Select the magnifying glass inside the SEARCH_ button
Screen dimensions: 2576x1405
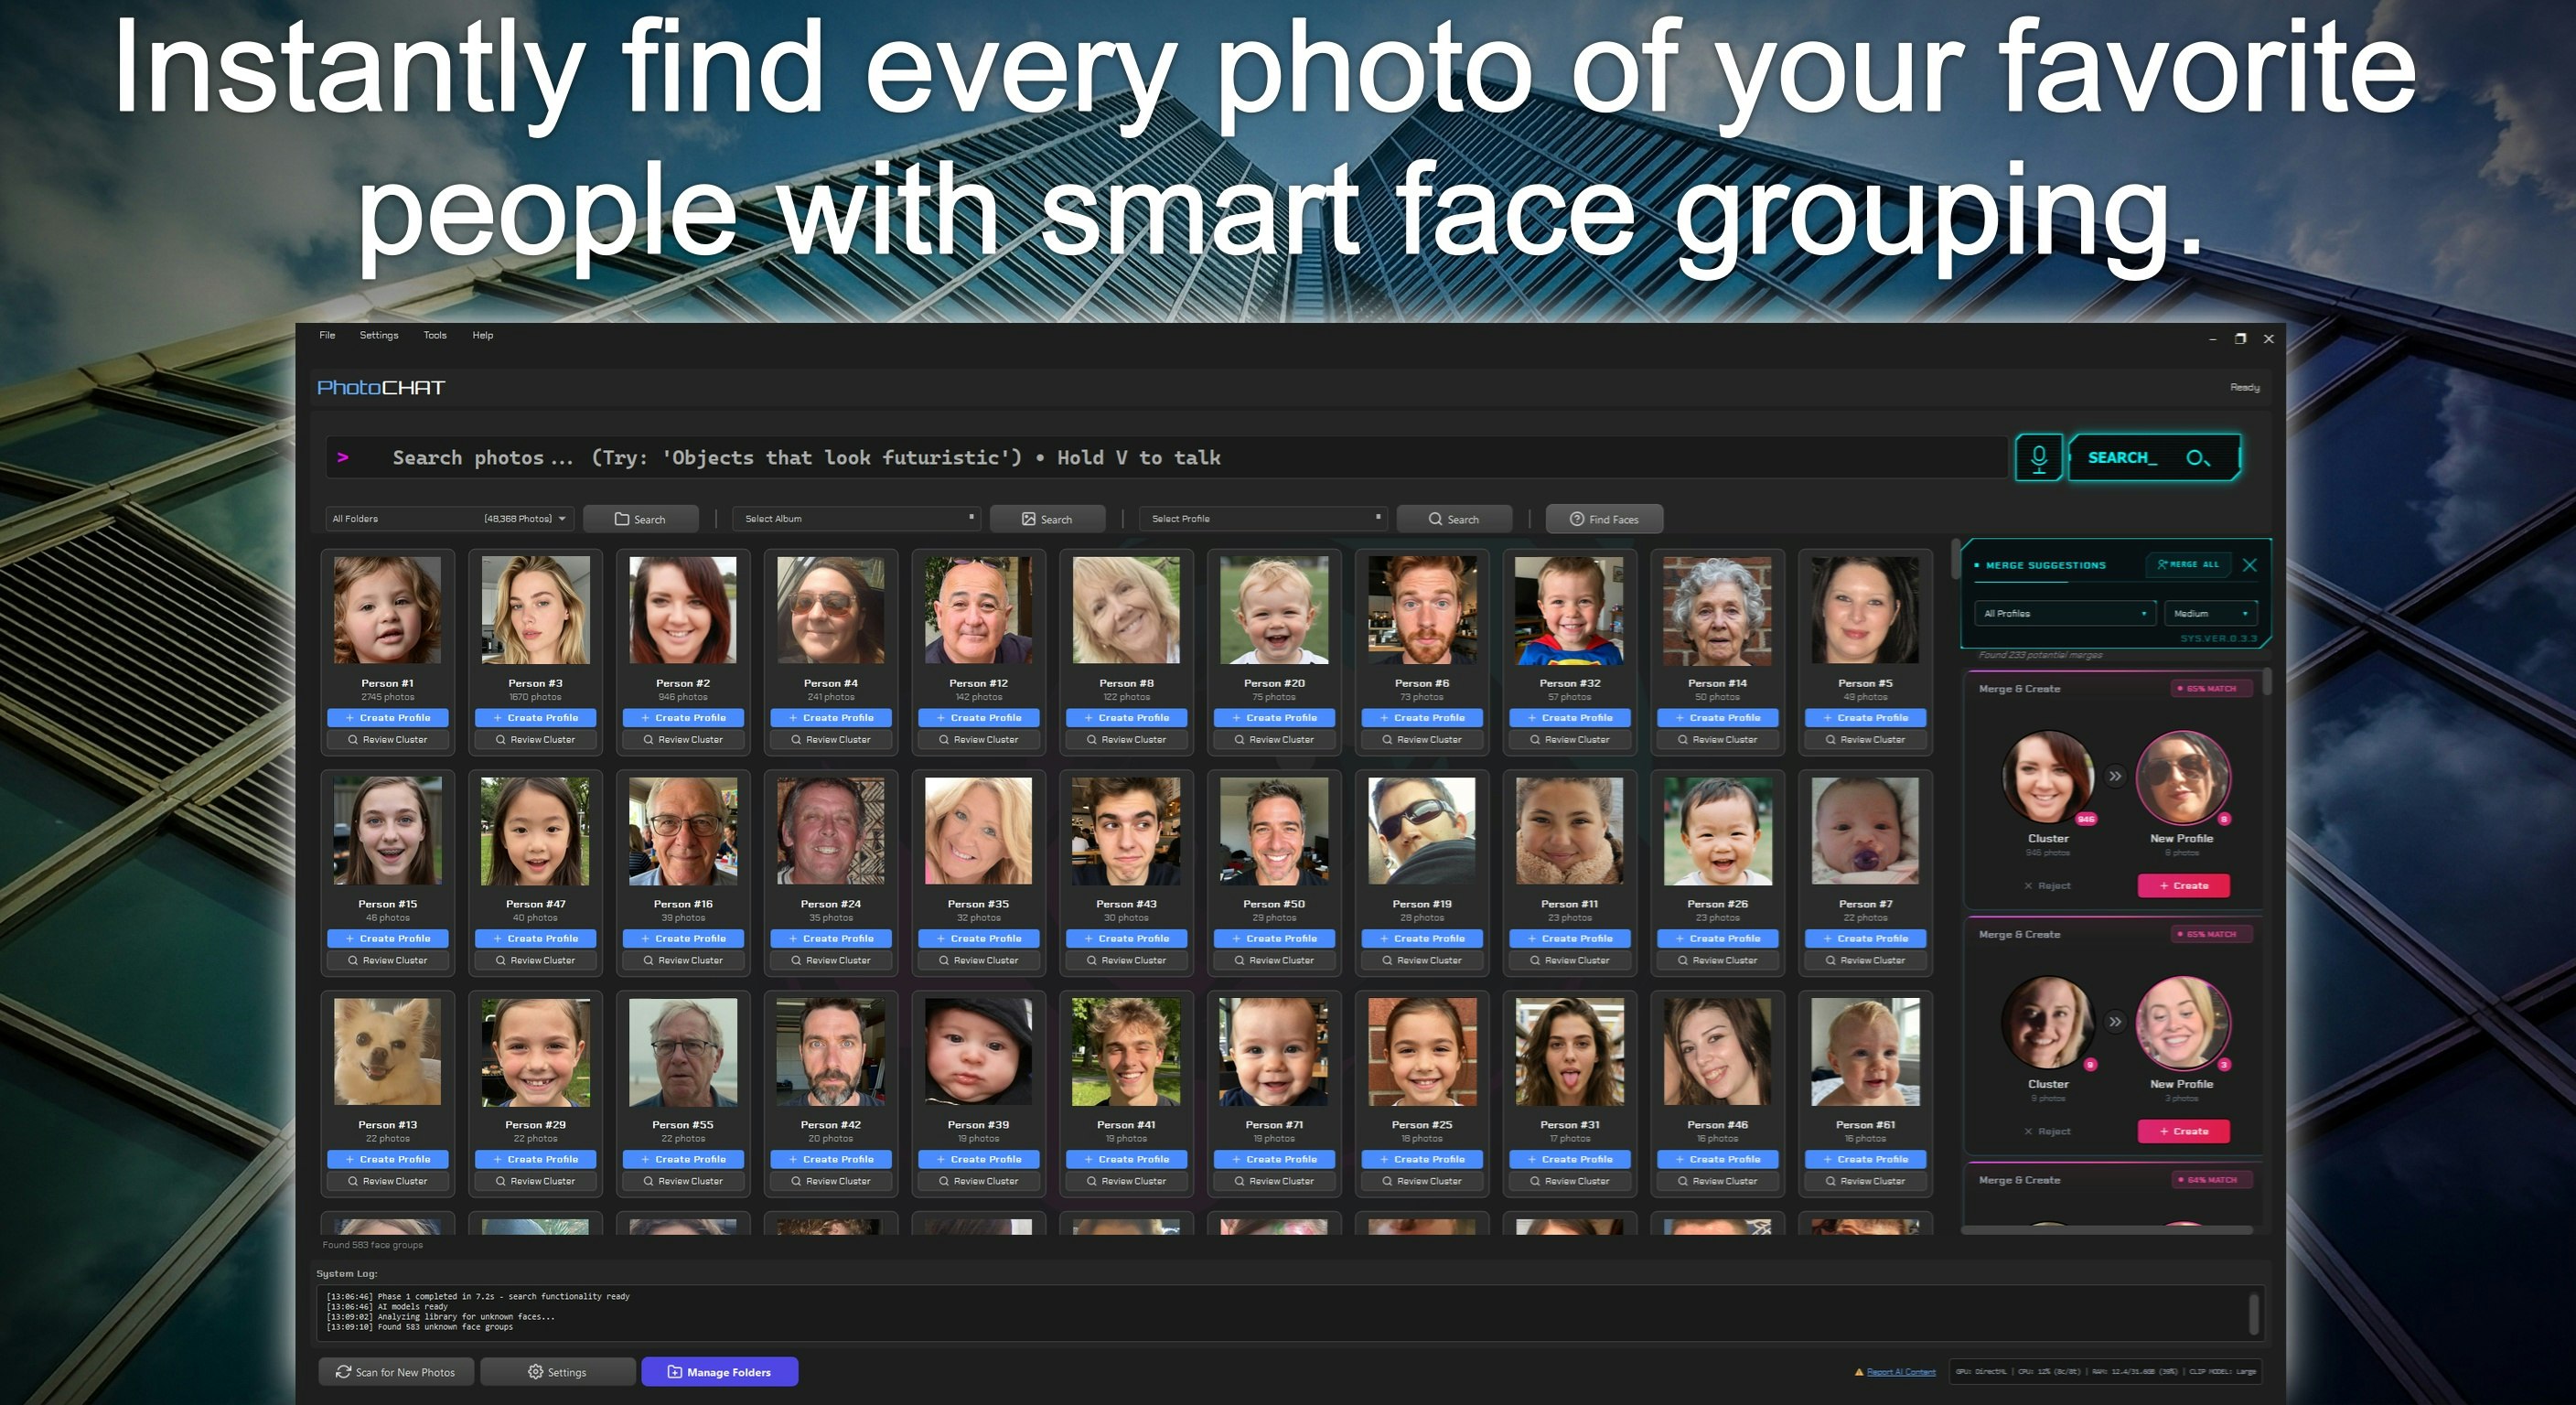(x=2199, y=458)
